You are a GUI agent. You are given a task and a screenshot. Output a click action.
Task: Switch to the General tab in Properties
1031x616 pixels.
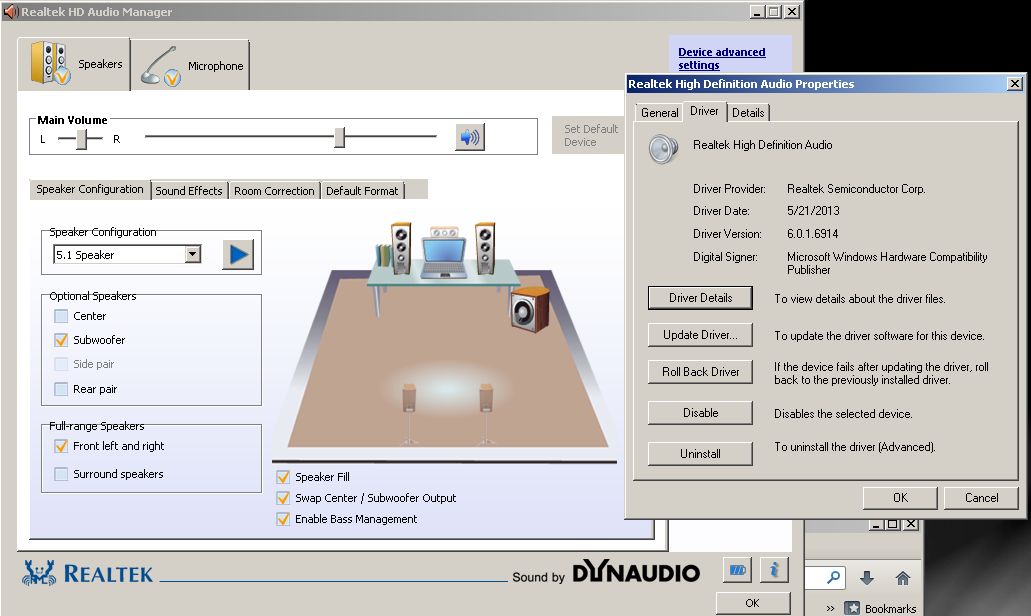(659, 113)
